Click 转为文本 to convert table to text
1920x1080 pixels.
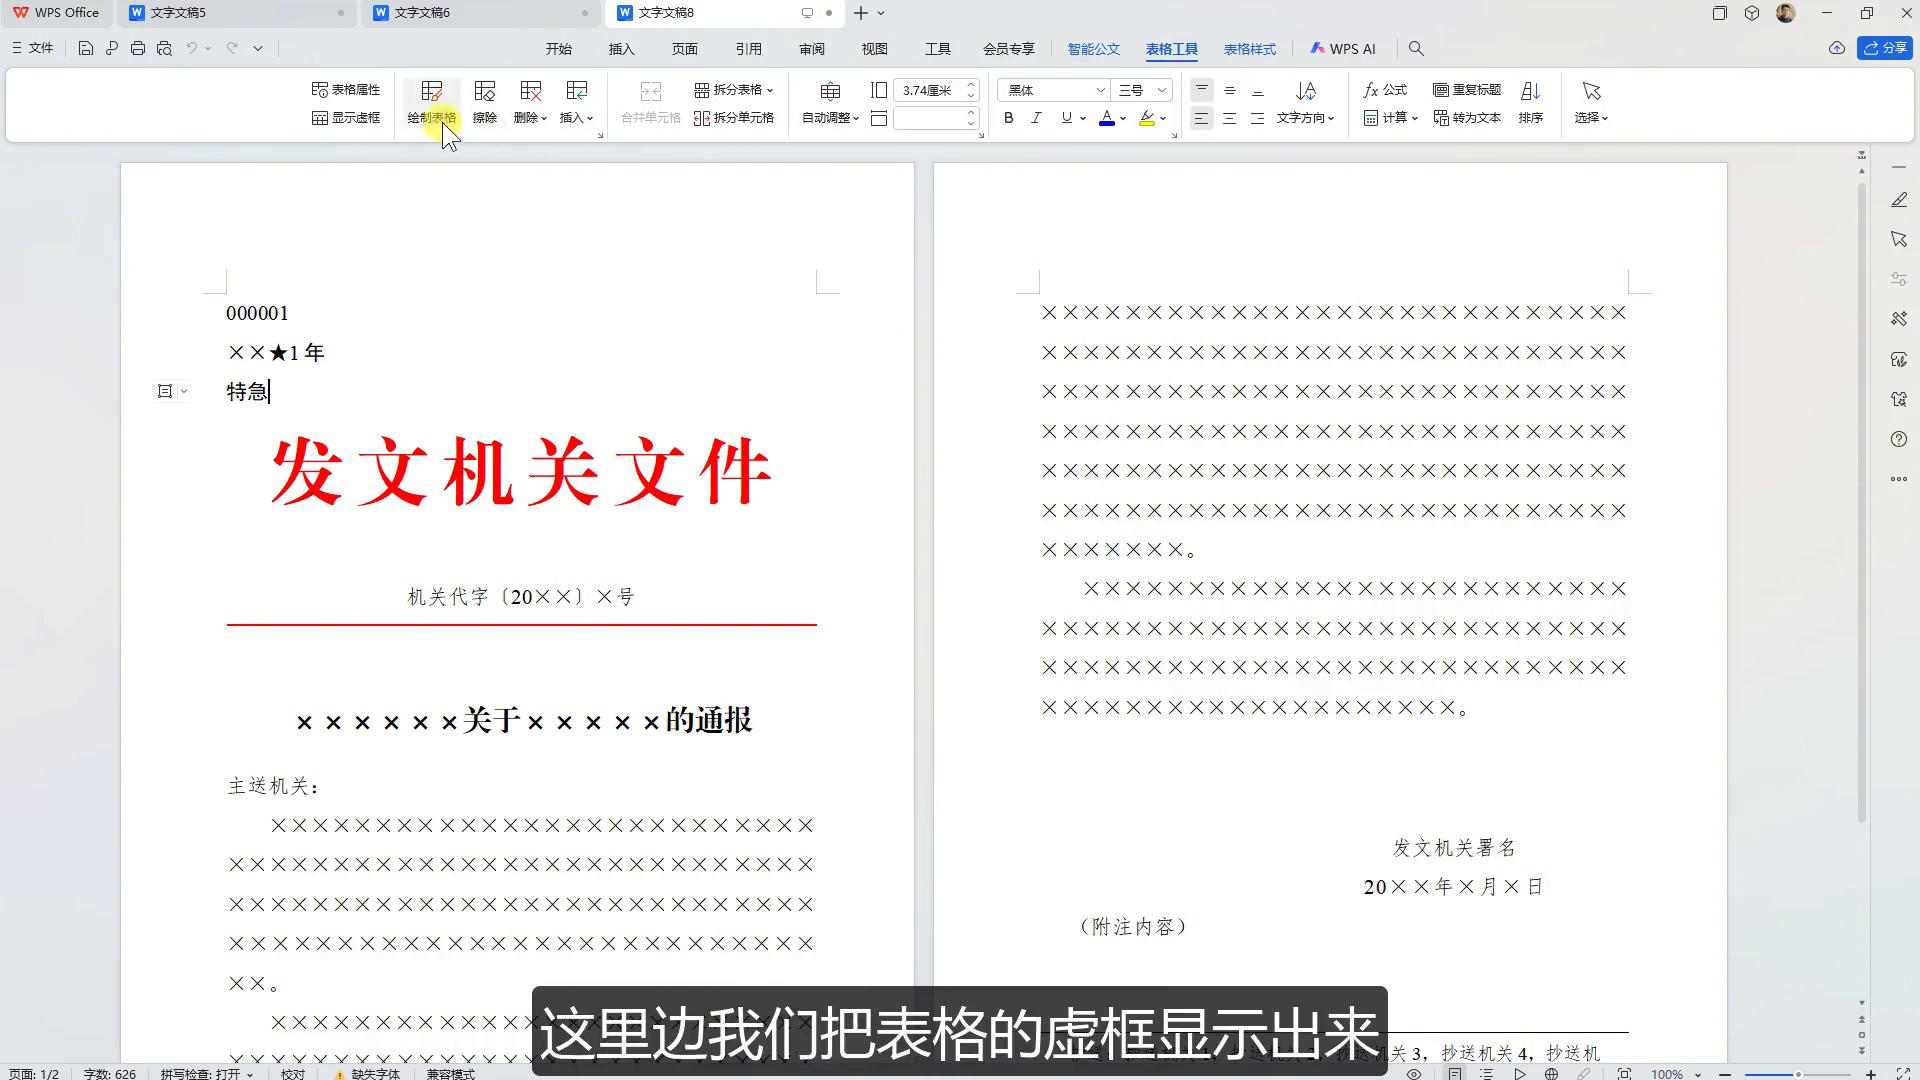coord(1467,117)
